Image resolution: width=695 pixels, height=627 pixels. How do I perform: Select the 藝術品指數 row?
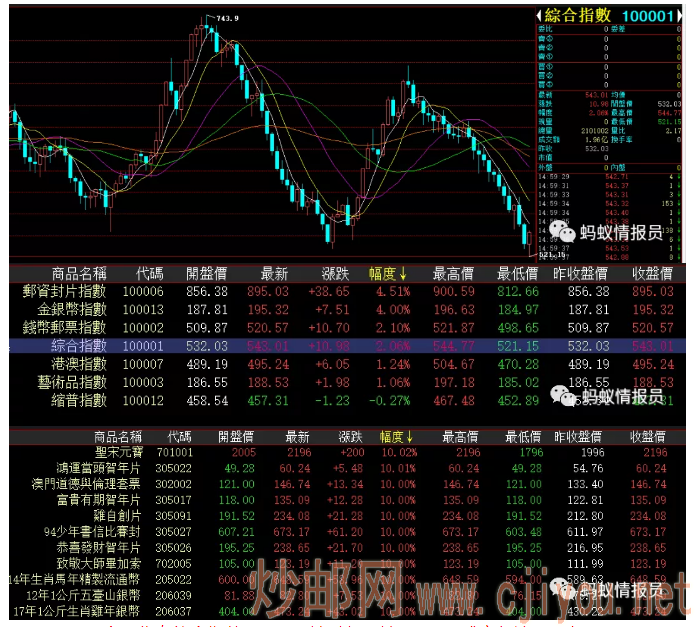pos(72,382)
